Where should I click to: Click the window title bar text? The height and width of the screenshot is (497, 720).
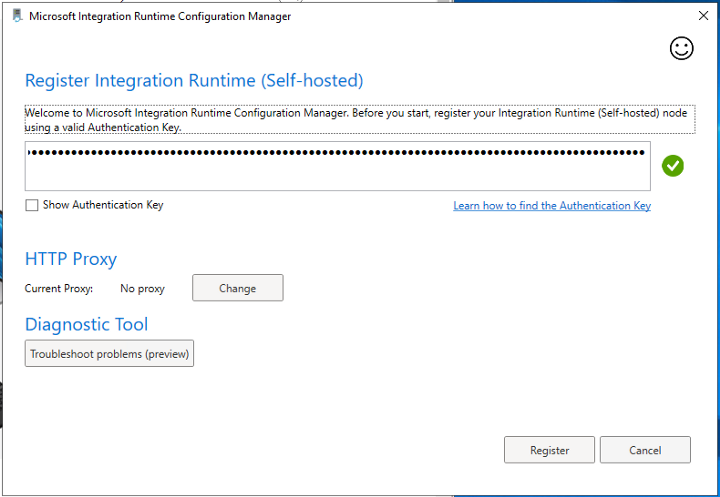(x=160, y=17)
